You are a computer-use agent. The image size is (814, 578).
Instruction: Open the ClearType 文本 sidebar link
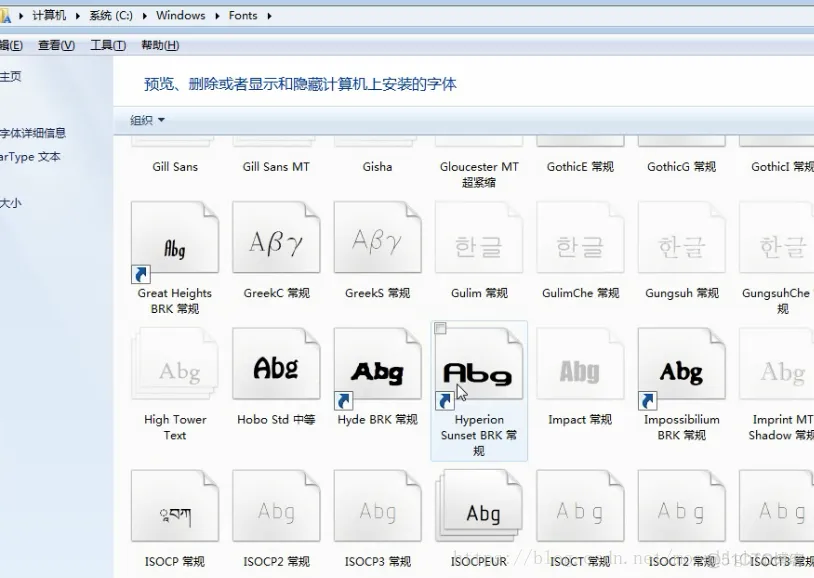coord(30,156)
